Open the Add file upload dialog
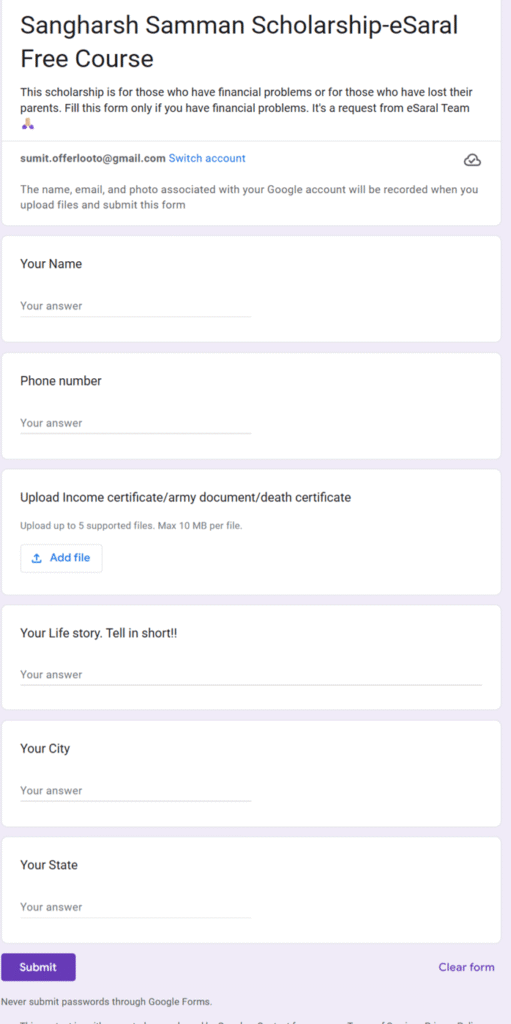The height and width of the screenshot is (1024, 511). coord(61,558)
